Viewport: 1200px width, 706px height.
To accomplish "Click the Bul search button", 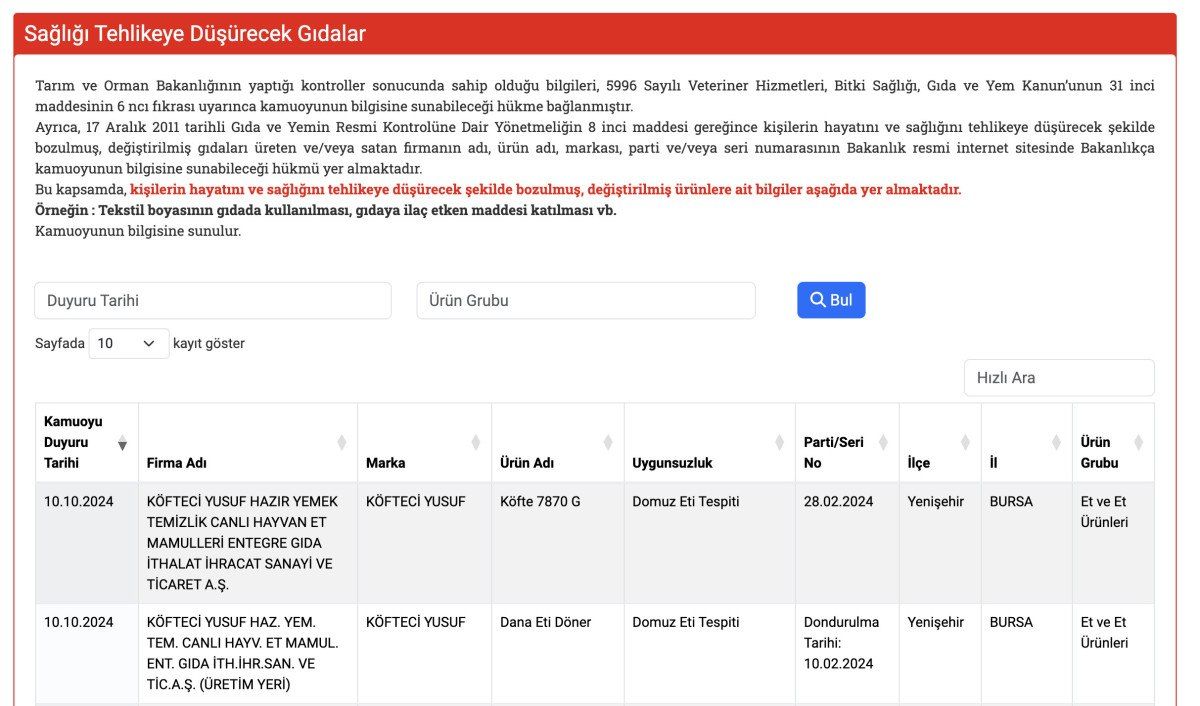I will (831, 300).
